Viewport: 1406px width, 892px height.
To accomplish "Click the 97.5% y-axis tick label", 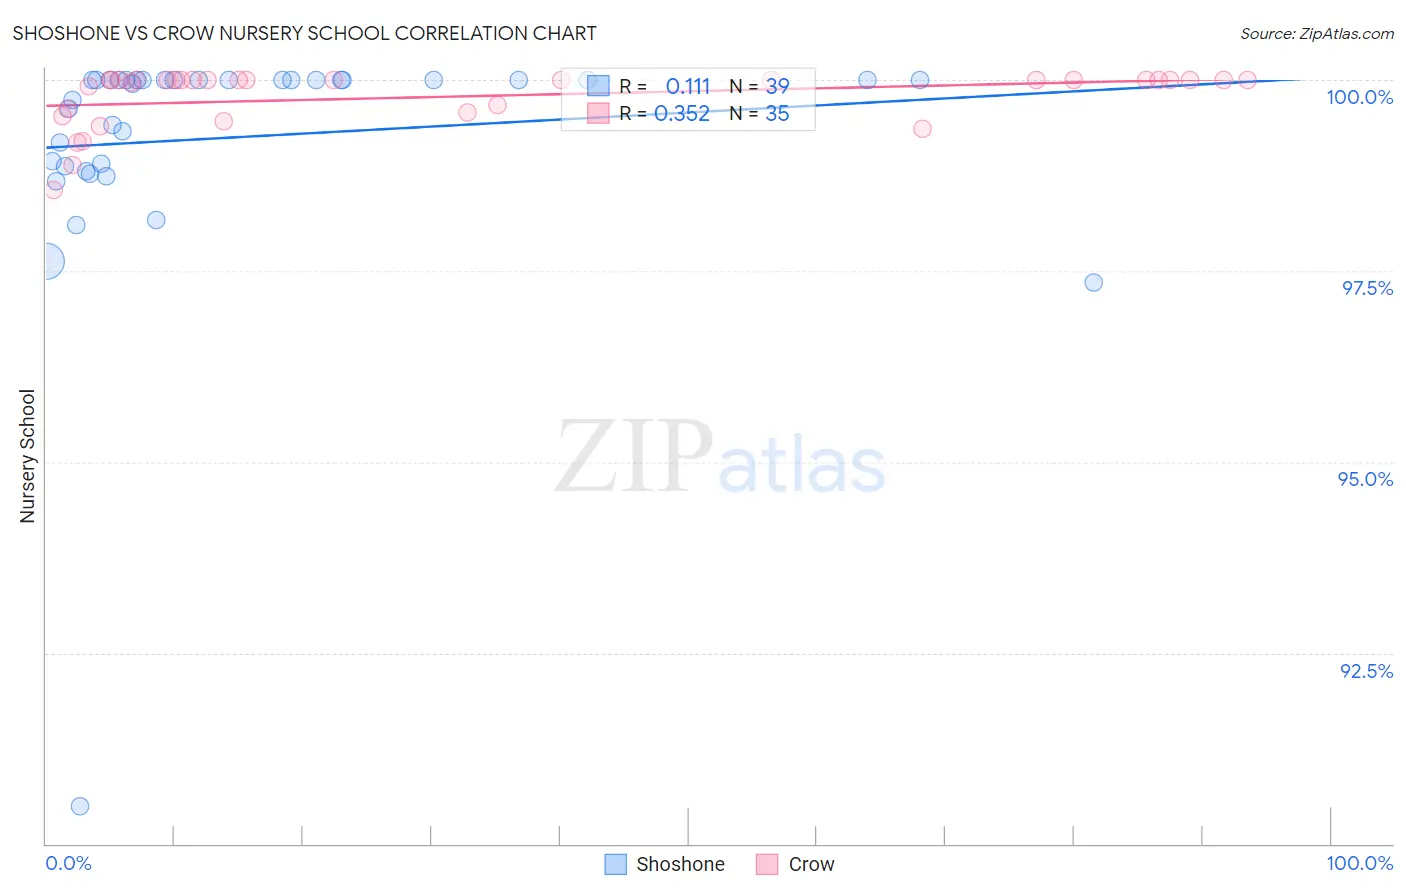I will pos(1367,288).
